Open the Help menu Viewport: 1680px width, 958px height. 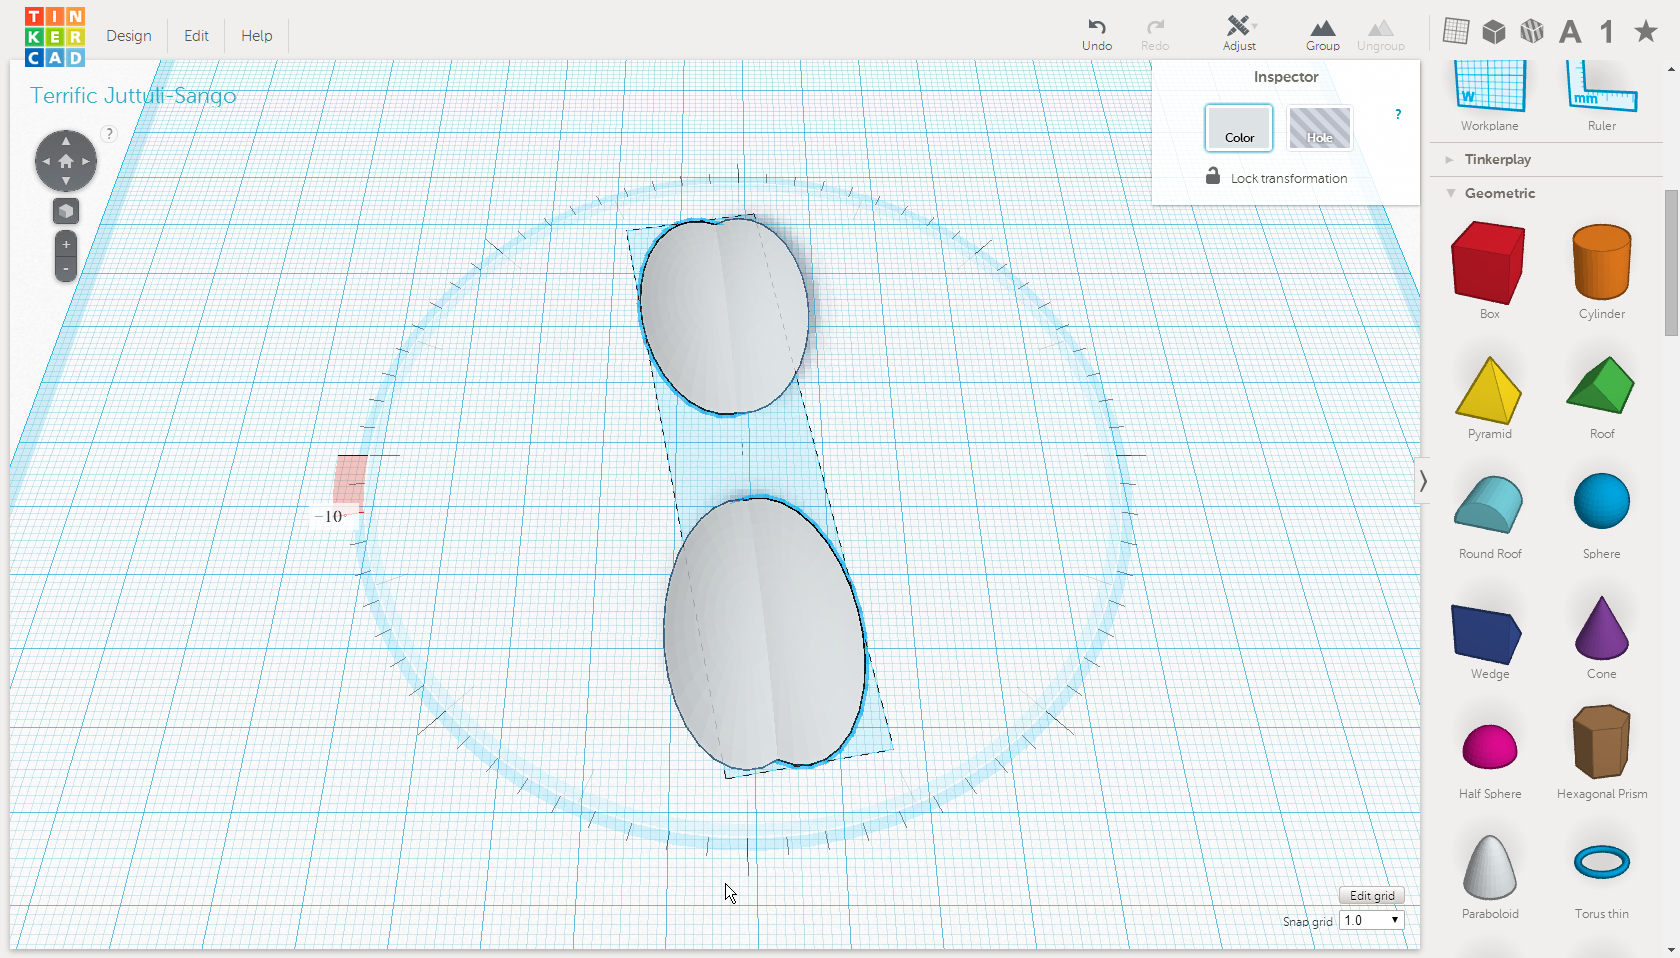pyautogui.click(x=256, y=36)
